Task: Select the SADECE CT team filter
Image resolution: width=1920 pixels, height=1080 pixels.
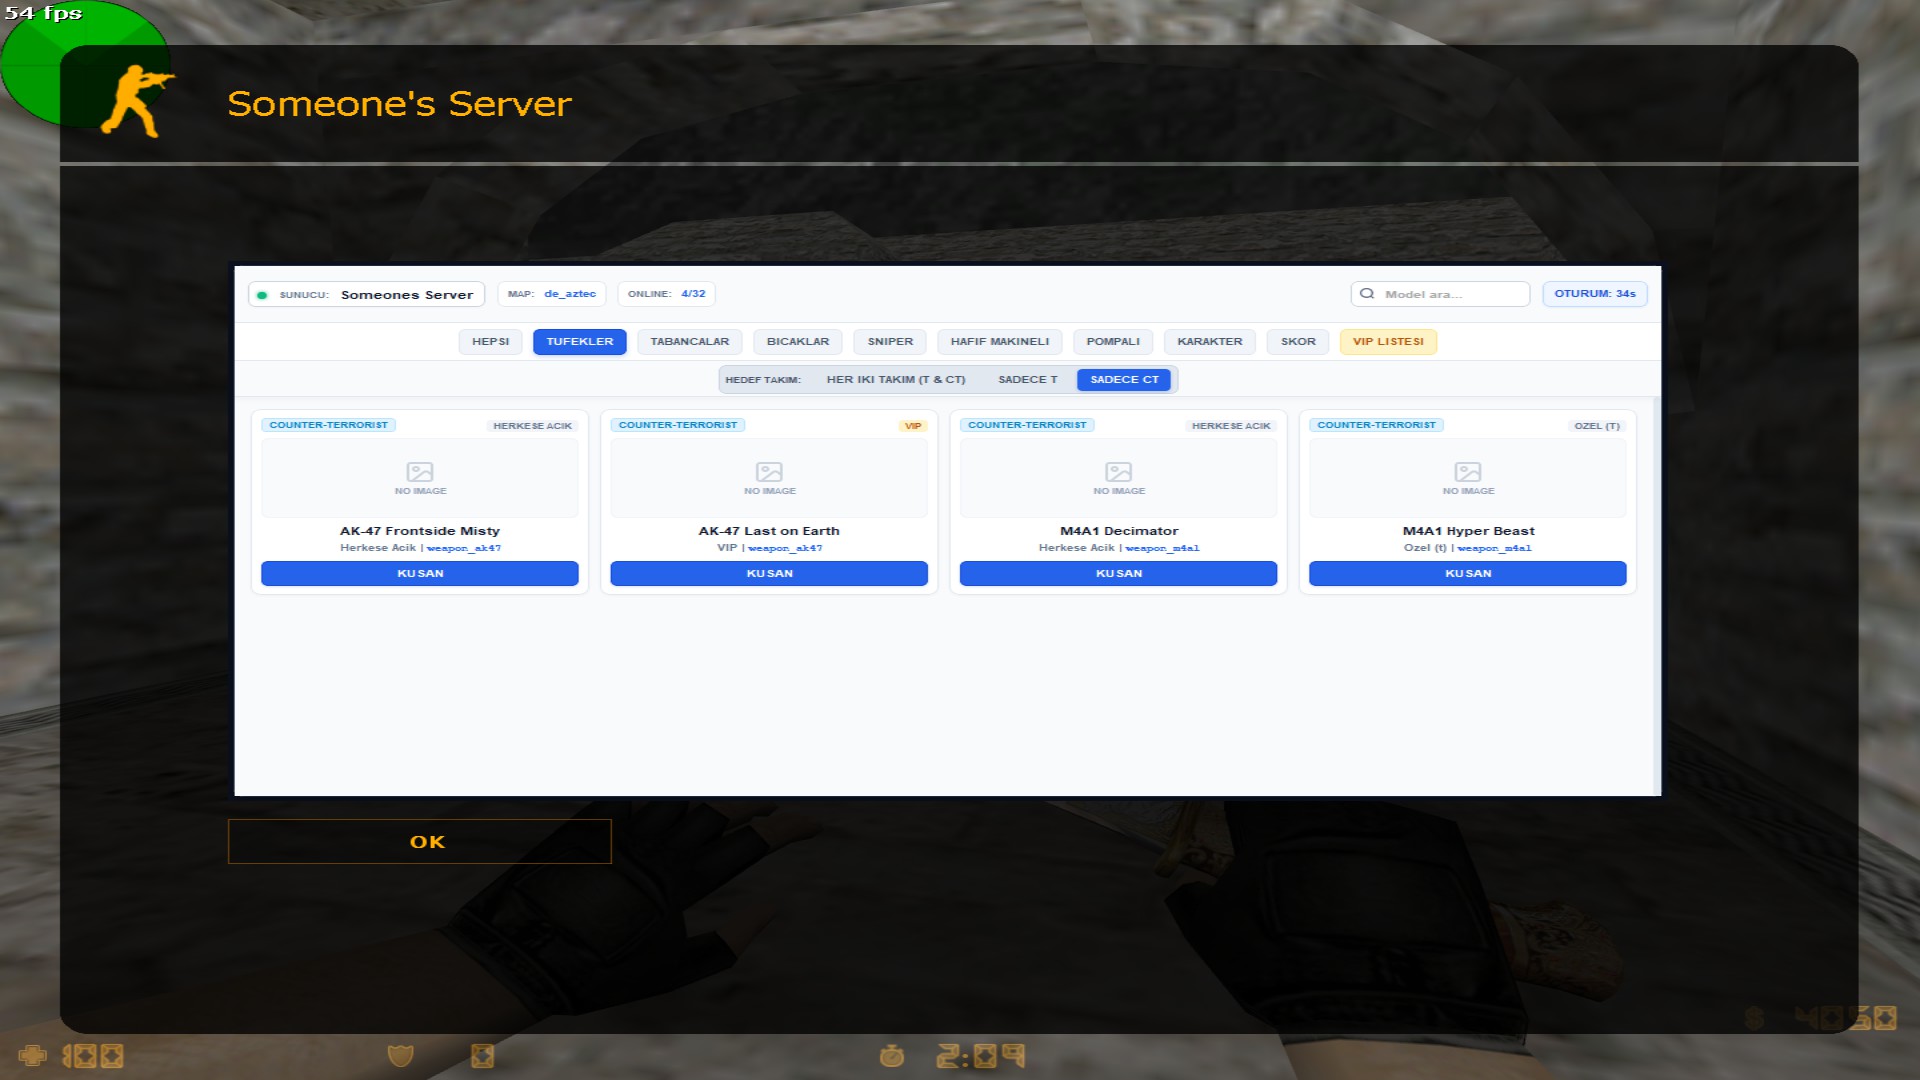Action: (x=1124, y=380)
